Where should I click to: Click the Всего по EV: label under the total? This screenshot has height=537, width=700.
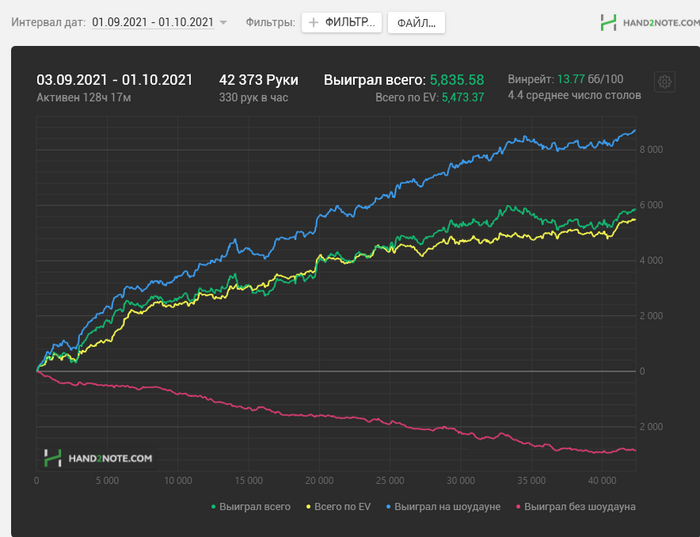point(407,97)
